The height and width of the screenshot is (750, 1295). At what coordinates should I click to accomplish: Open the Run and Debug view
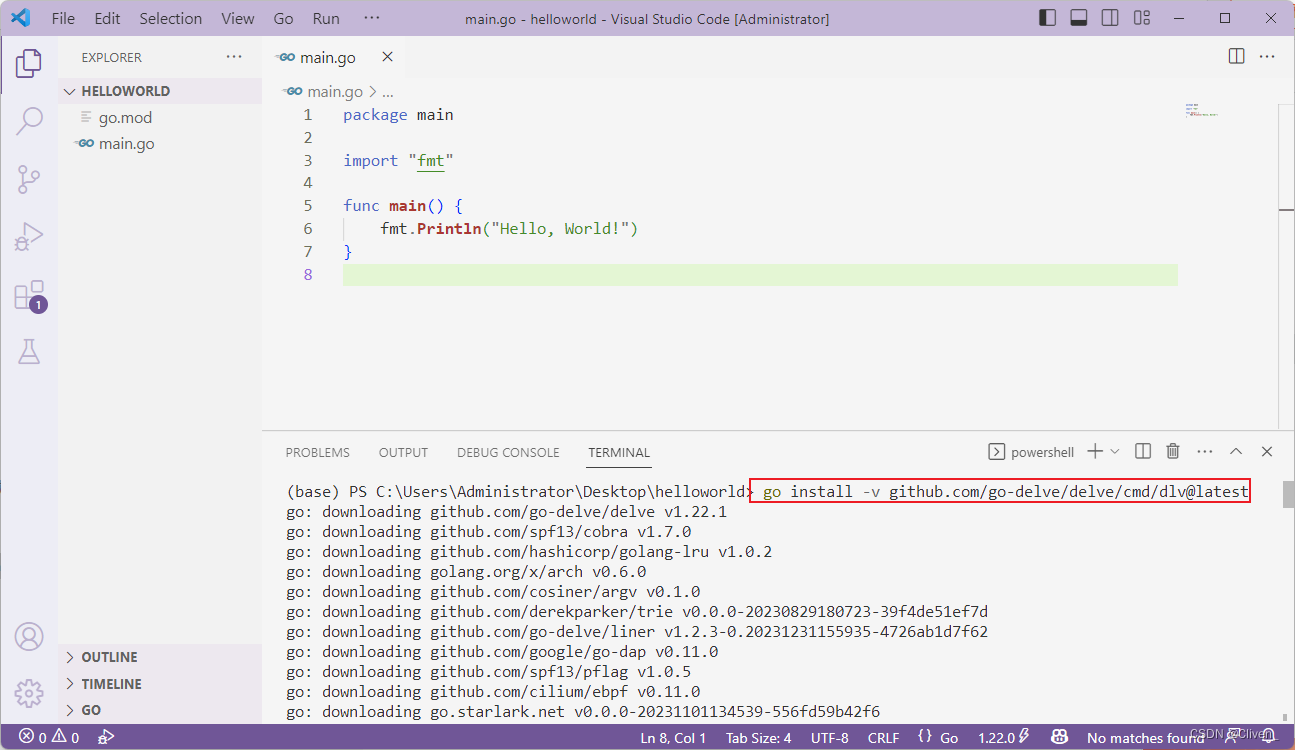pos(29,237)
